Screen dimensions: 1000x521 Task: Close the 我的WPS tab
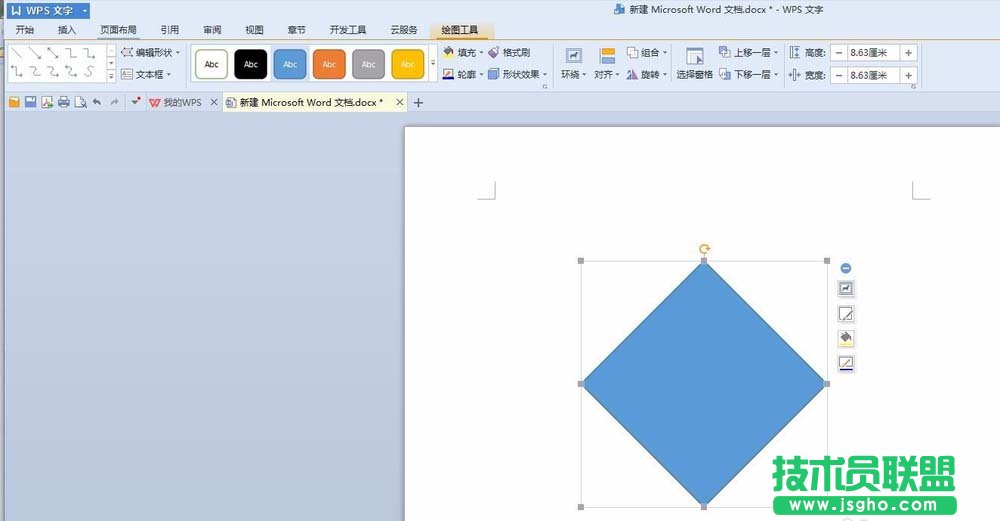[213, 102]
